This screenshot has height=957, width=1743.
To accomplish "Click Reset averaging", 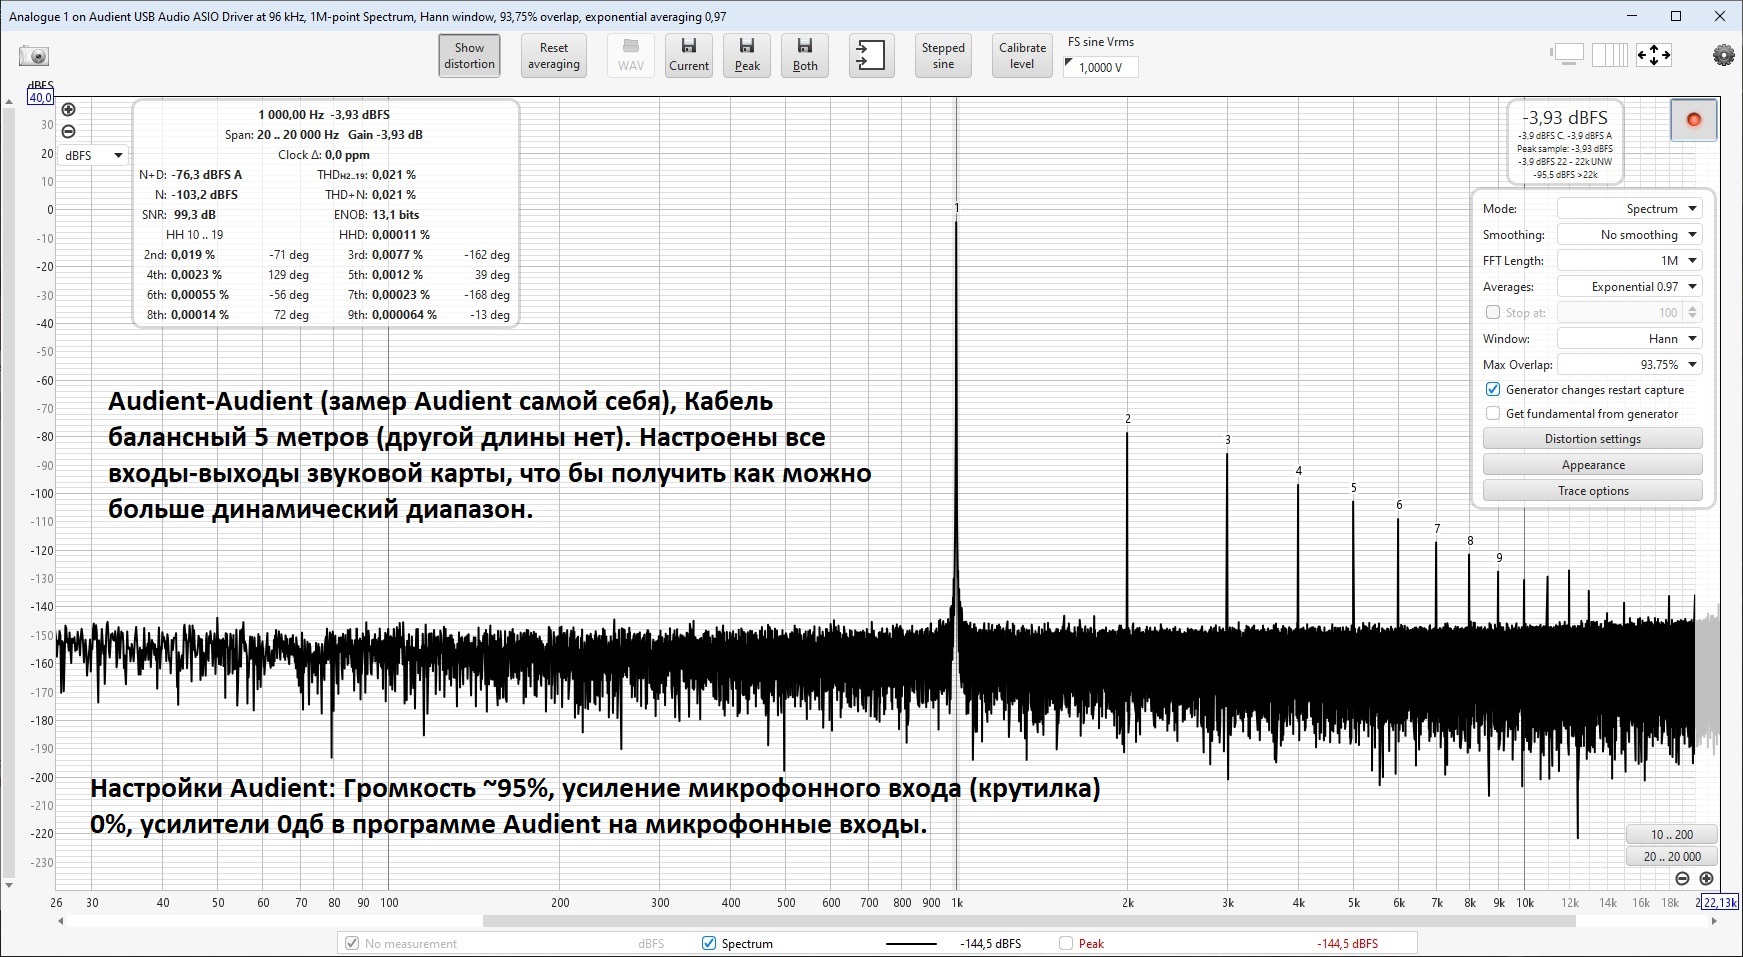I will click(x=553, y=56).
